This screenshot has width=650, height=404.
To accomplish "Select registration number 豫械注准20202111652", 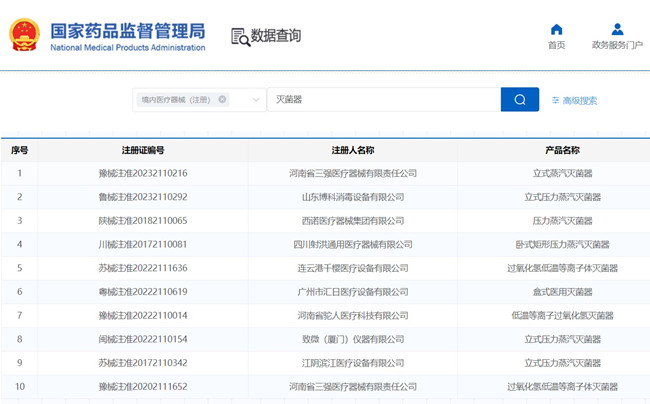I will pyautogui.click(x=143, y=387).
